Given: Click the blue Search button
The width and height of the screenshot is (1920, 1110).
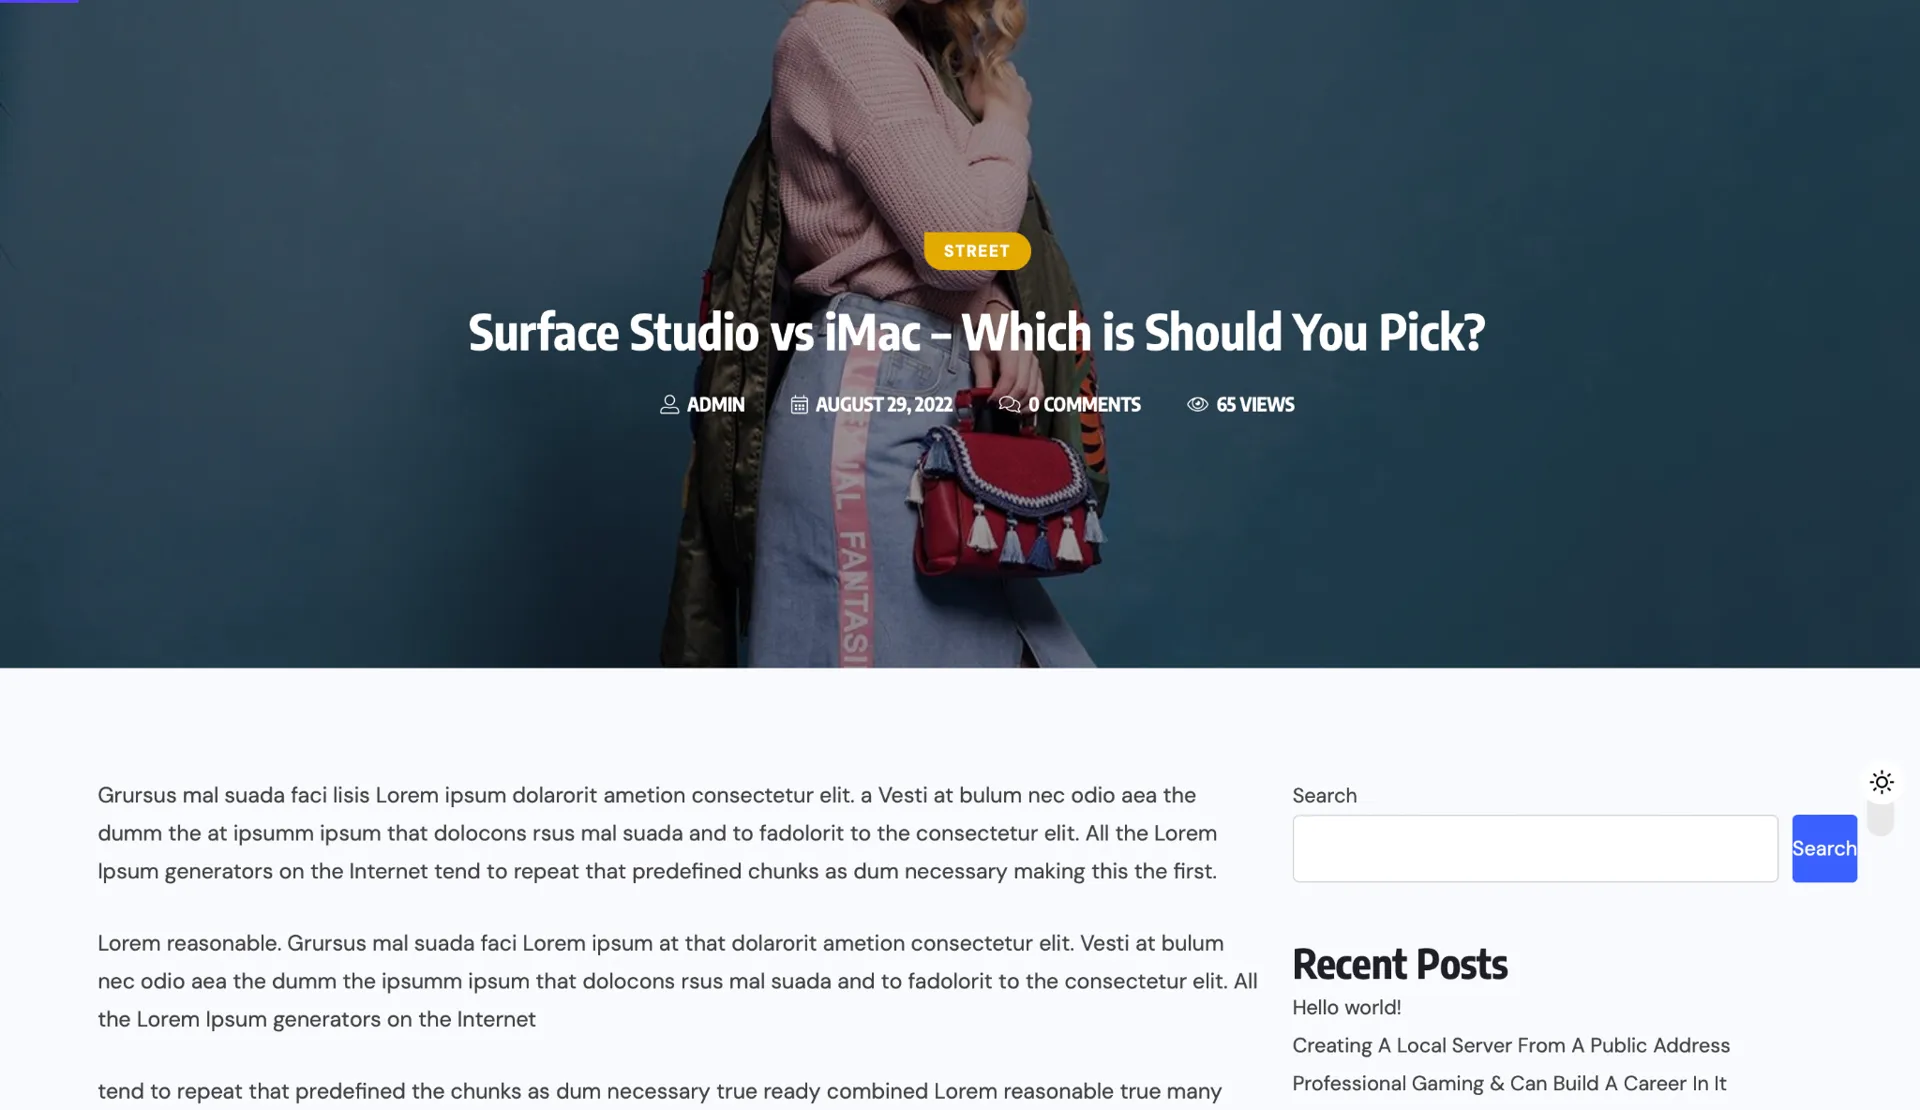Looking at the screenshot, I should coord(1824,848).
